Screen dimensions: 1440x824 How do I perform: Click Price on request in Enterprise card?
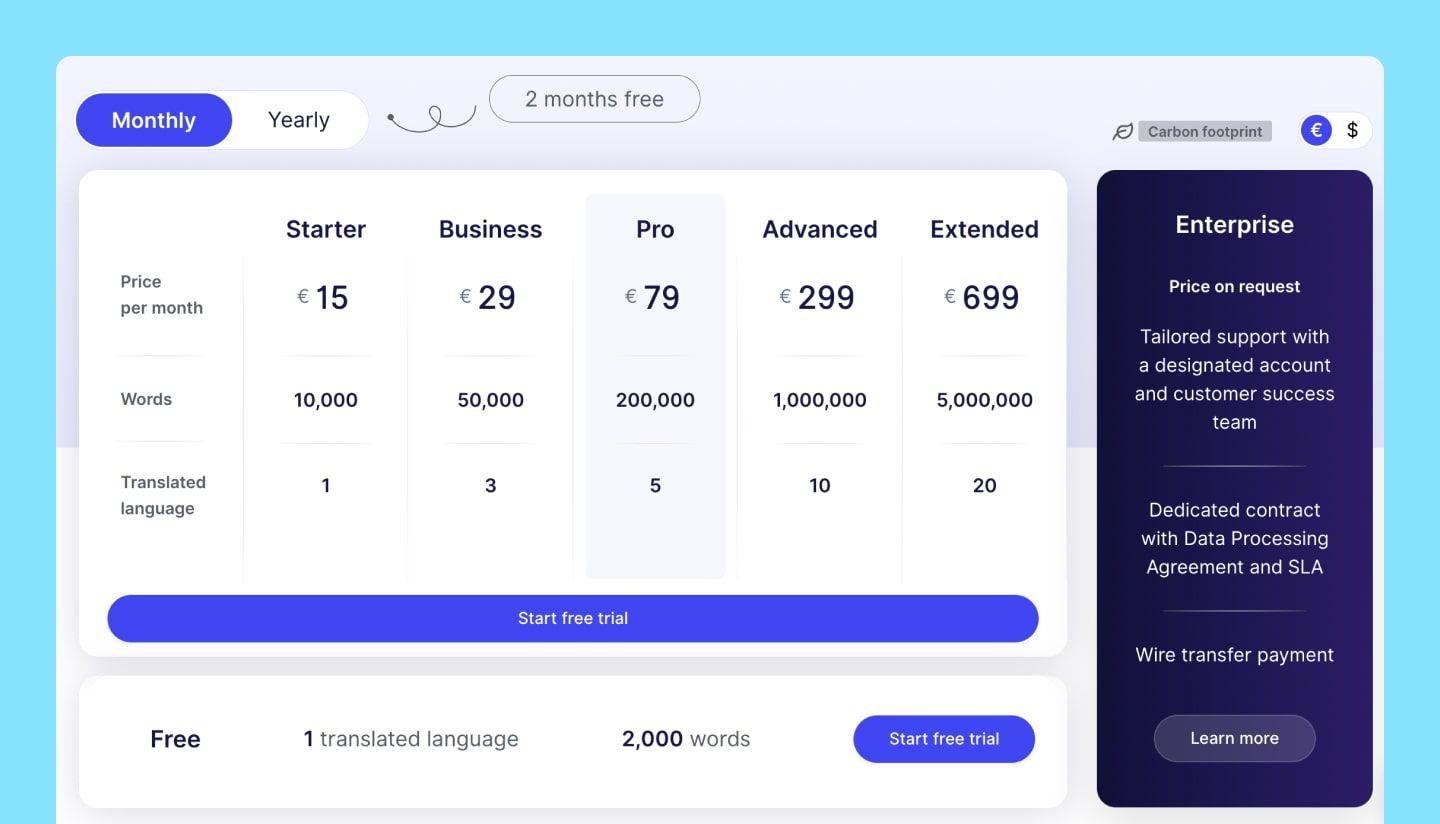[1234, 286]
